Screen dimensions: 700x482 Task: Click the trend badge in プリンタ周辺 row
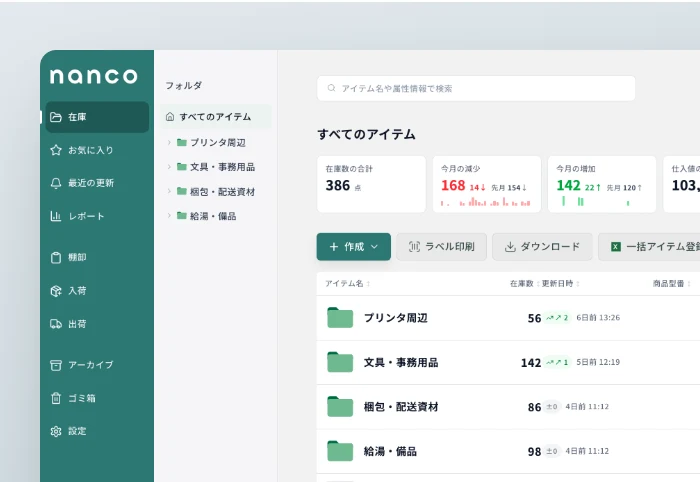click(x=557, y=318)
